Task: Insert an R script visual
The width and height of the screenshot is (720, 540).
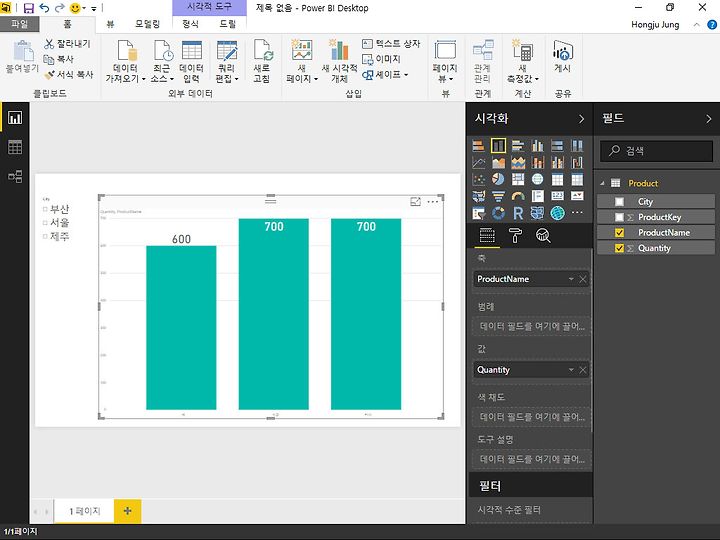Action: pos(518,213)
